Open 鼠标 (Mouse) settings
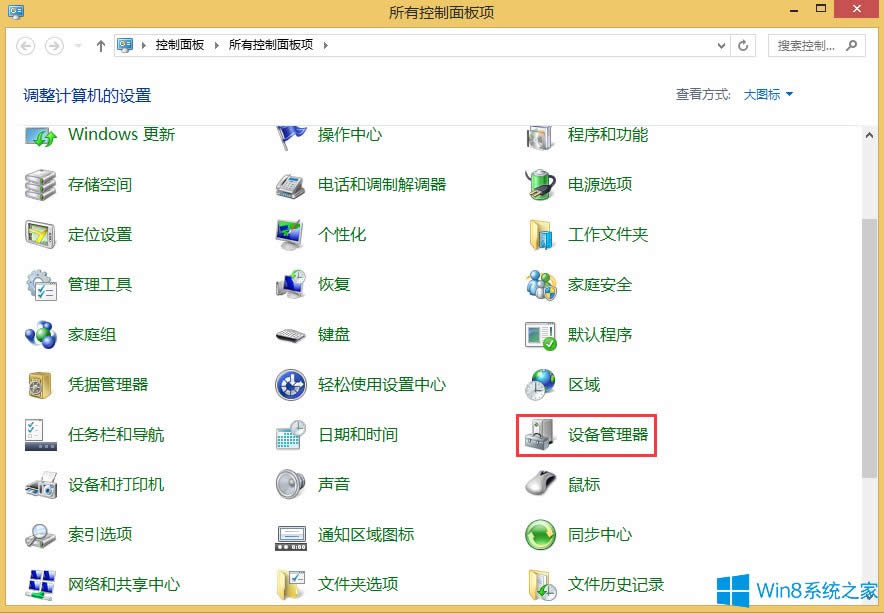The width and height of the screenshot is (884, 613). tap(583, 484)
